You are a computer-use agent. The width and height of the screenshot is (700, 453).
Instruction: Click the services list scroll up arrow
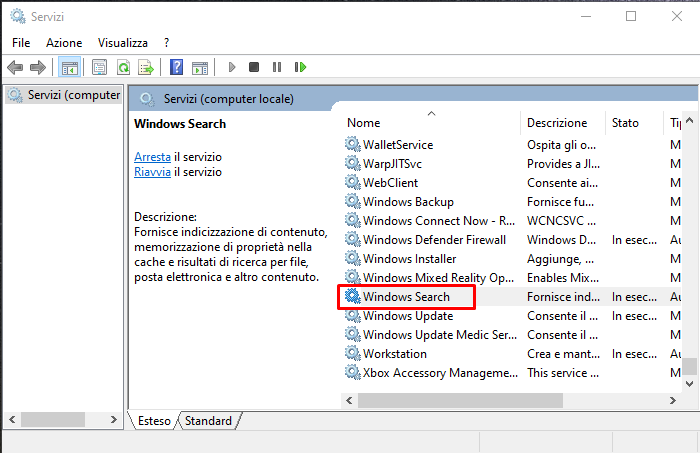coord(689,121)
